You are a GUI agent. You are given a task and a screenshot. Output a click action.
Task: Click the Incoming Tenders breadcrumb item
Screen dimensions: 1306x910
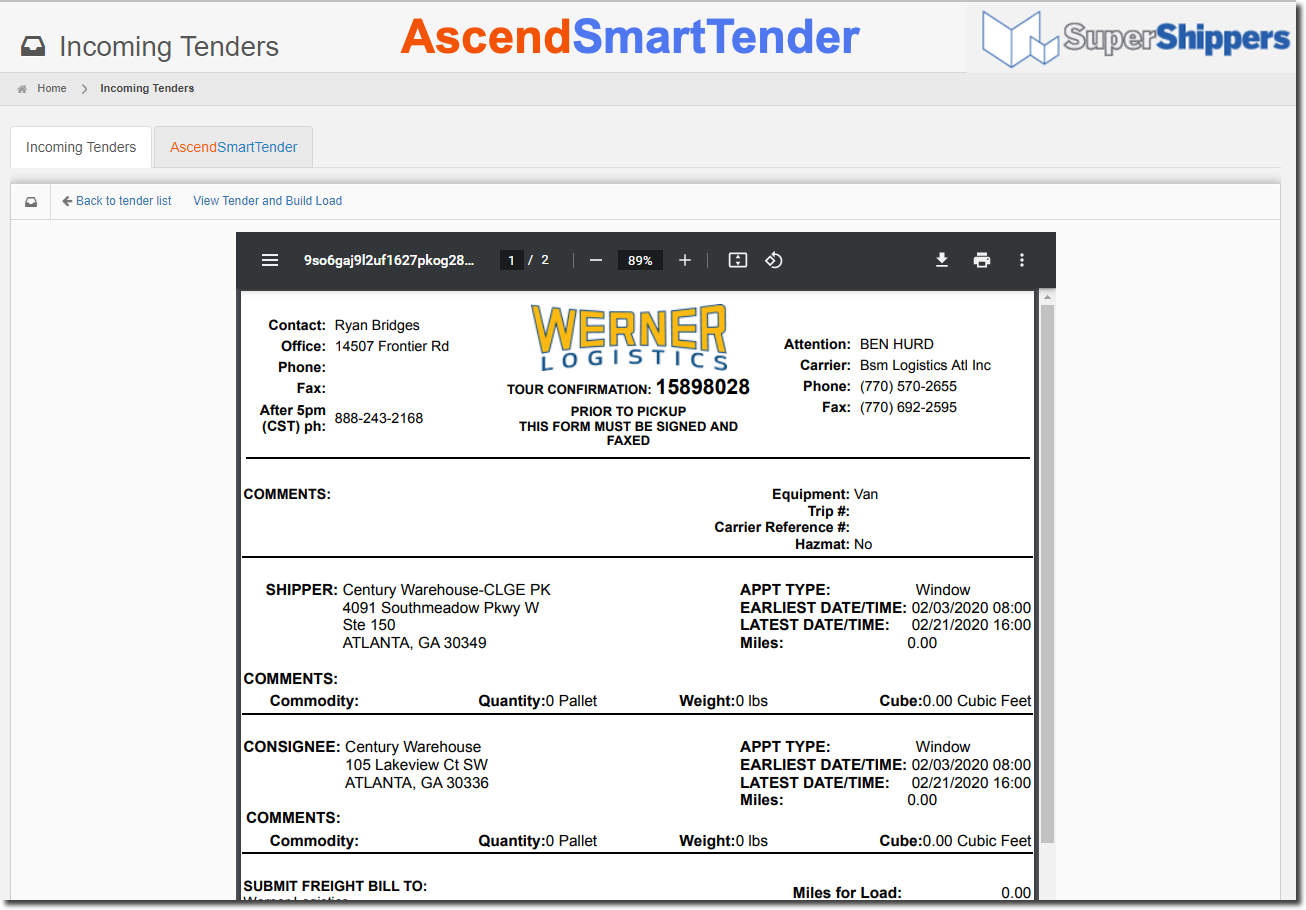click(147, 88)
